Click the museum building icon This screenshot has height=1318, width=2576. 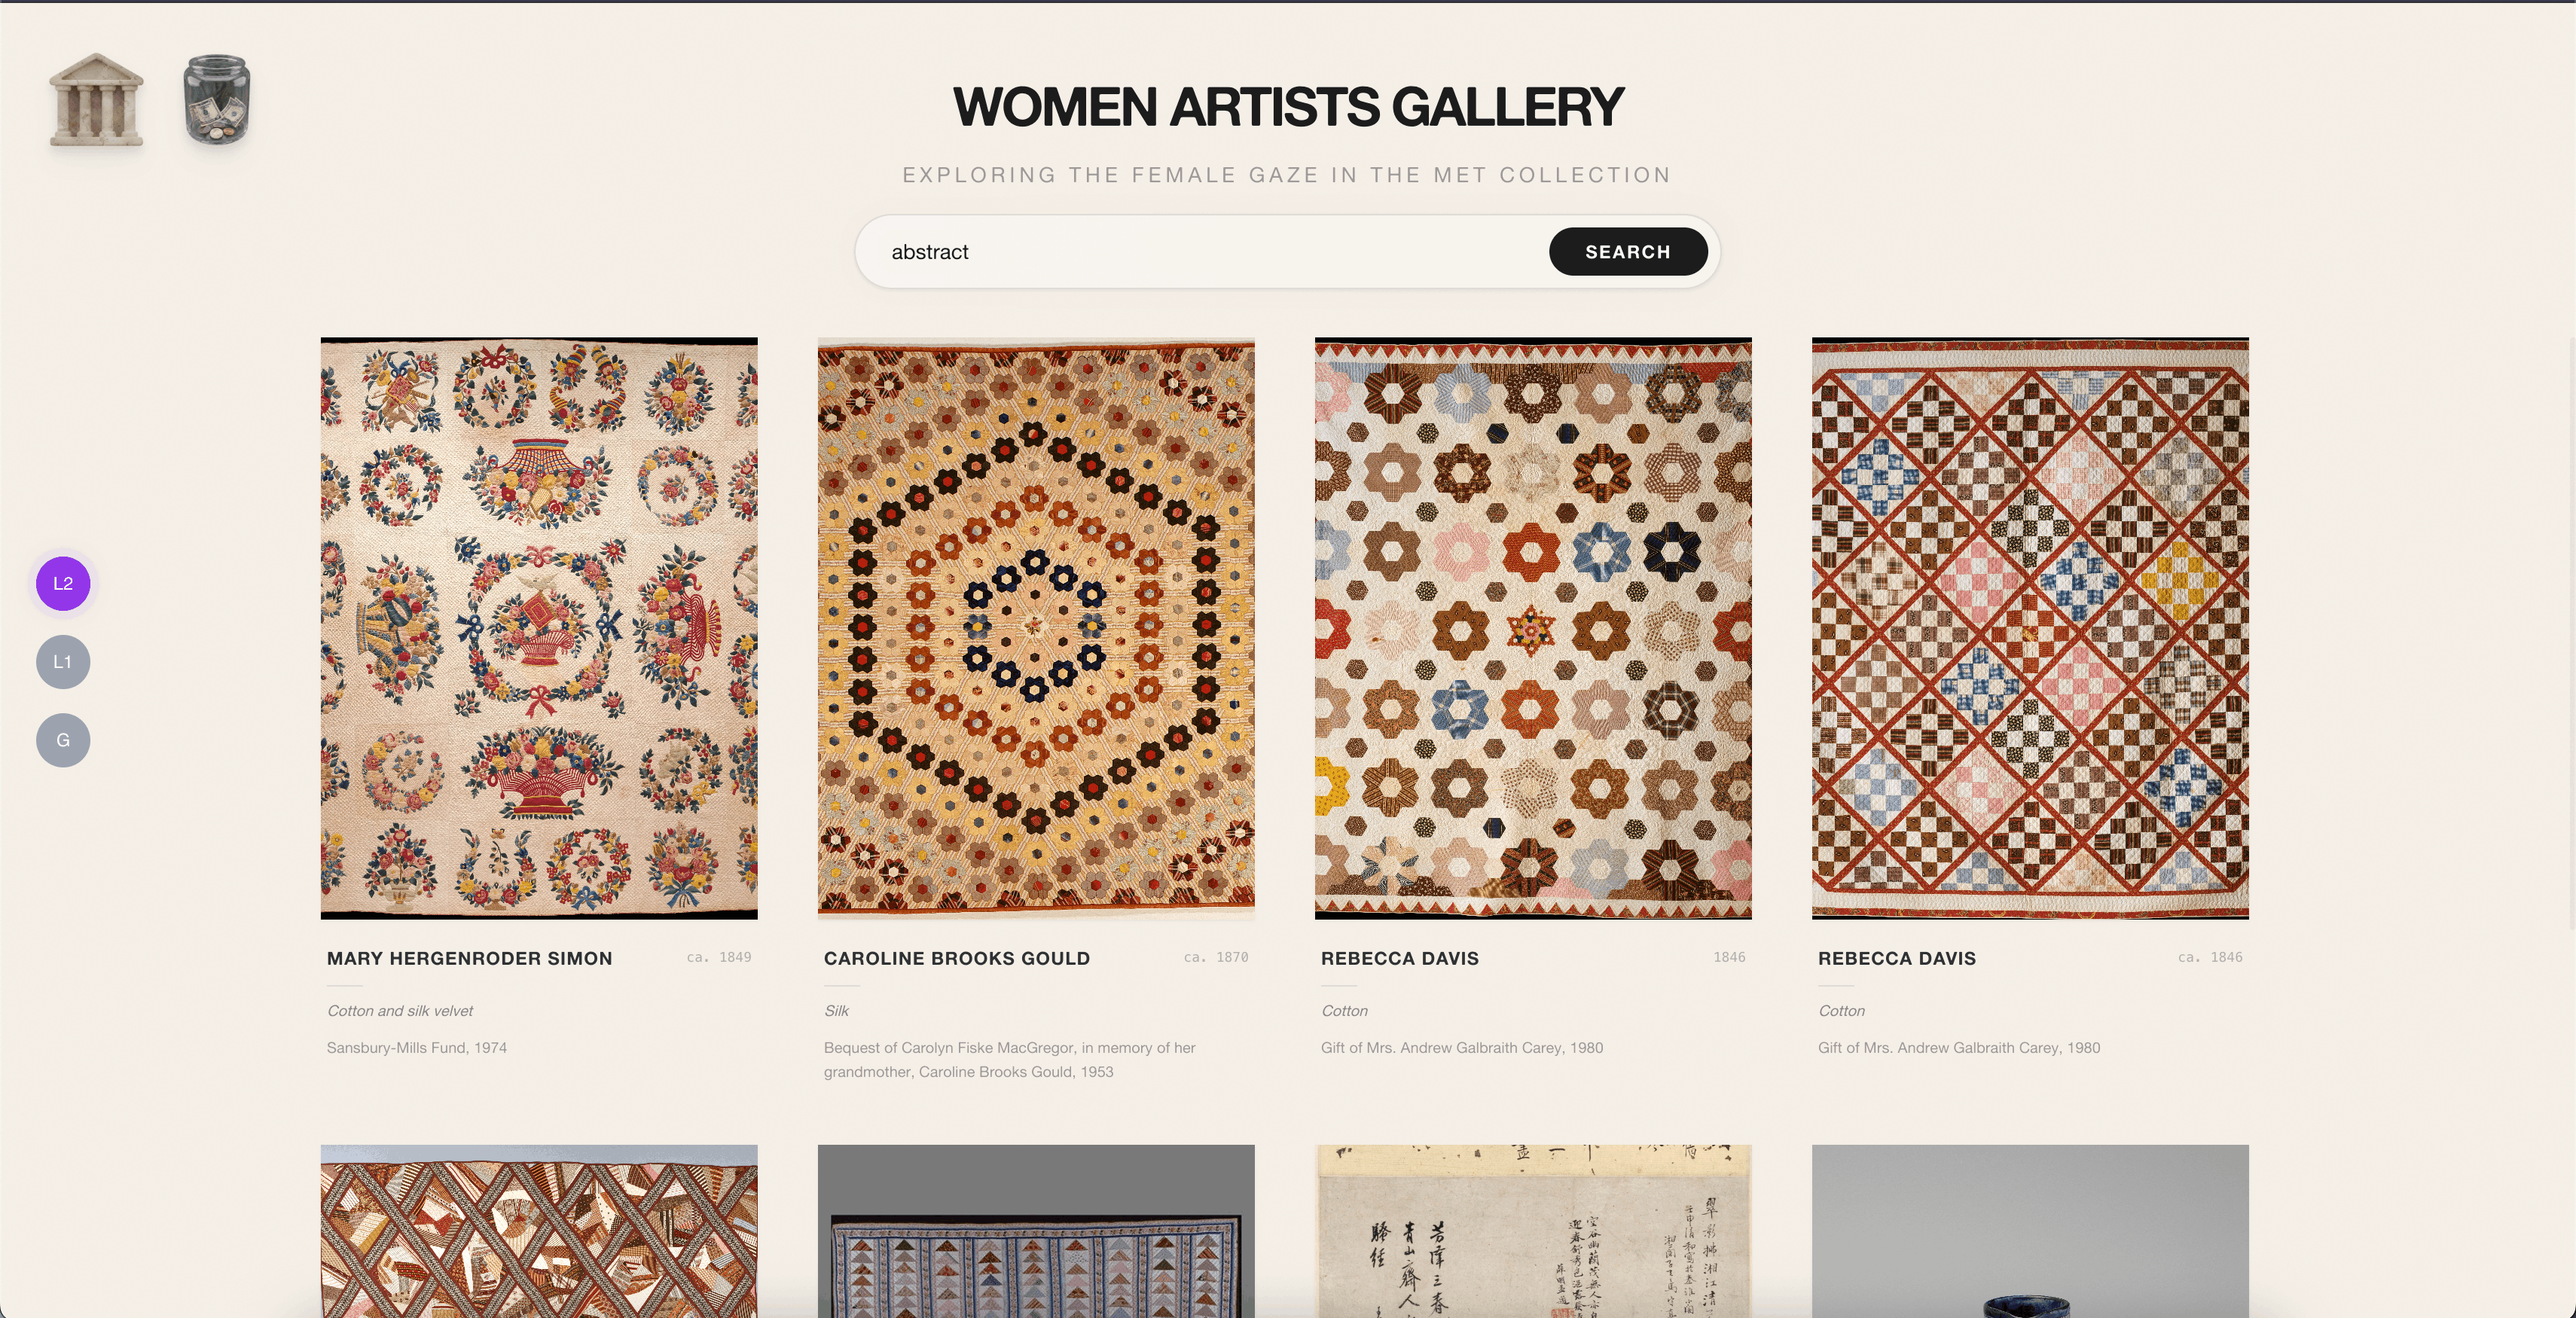(x=96, y=100)
